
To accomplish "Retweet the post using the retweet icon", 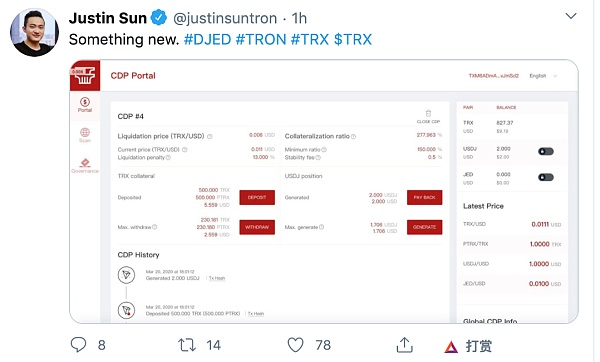I will point(187,345).
